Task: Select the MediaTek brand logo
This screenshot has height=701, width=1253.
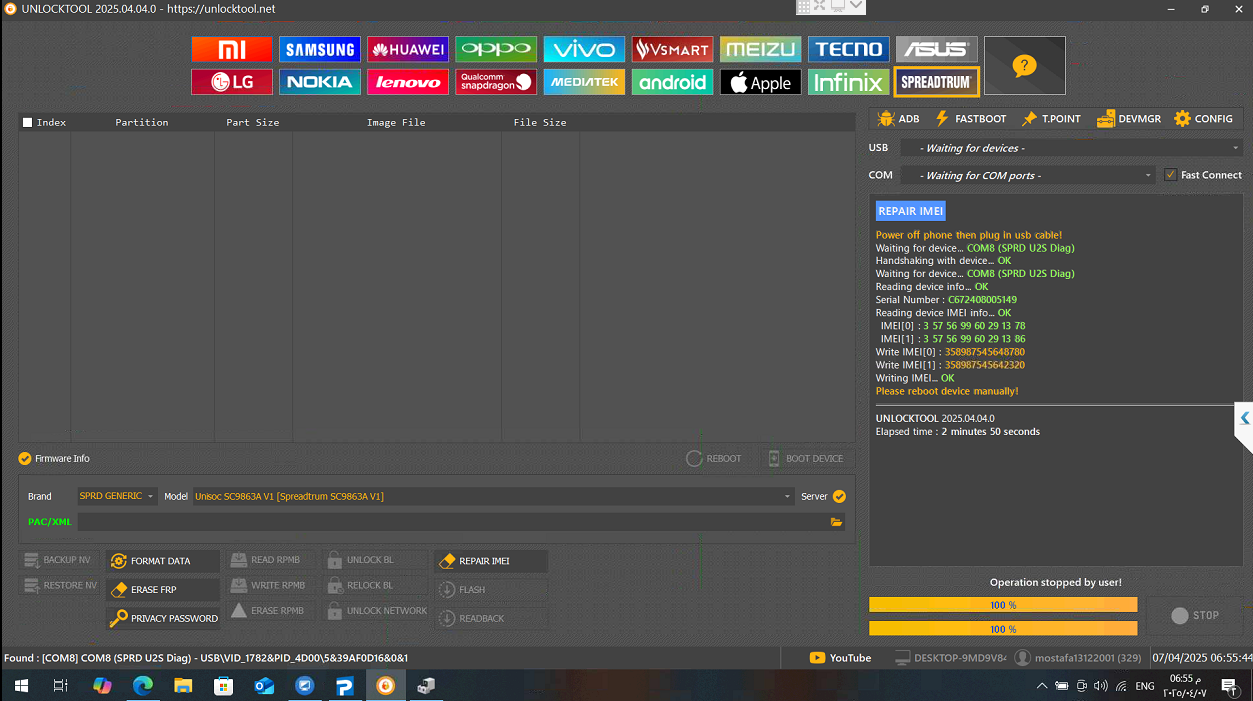Action: click(585, 82)
